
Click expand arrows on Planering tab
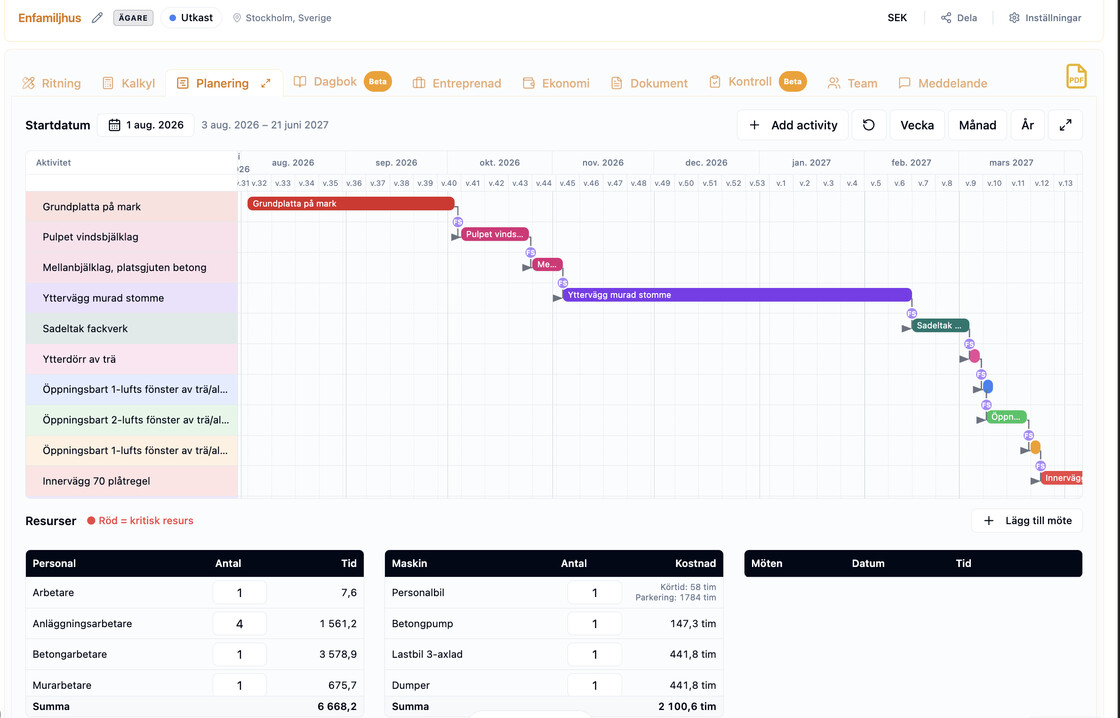(x=266, y=84)
